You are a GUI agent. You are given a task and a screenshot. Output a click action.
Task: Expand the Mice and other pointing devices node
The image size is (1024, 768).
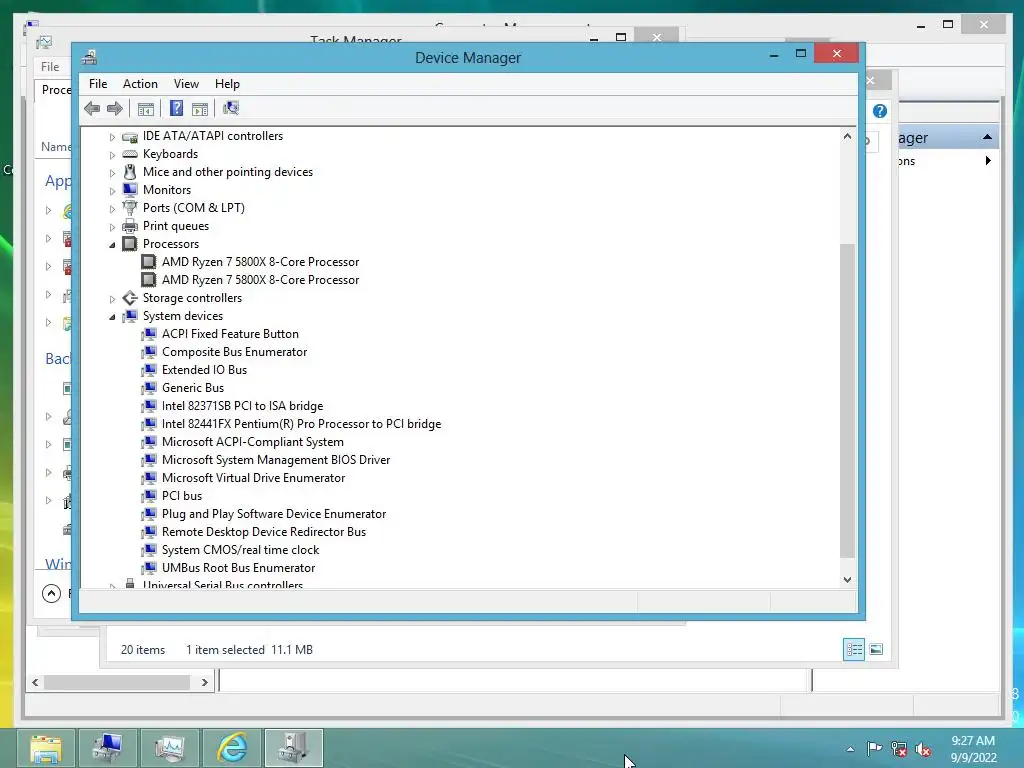click(112, 173)
